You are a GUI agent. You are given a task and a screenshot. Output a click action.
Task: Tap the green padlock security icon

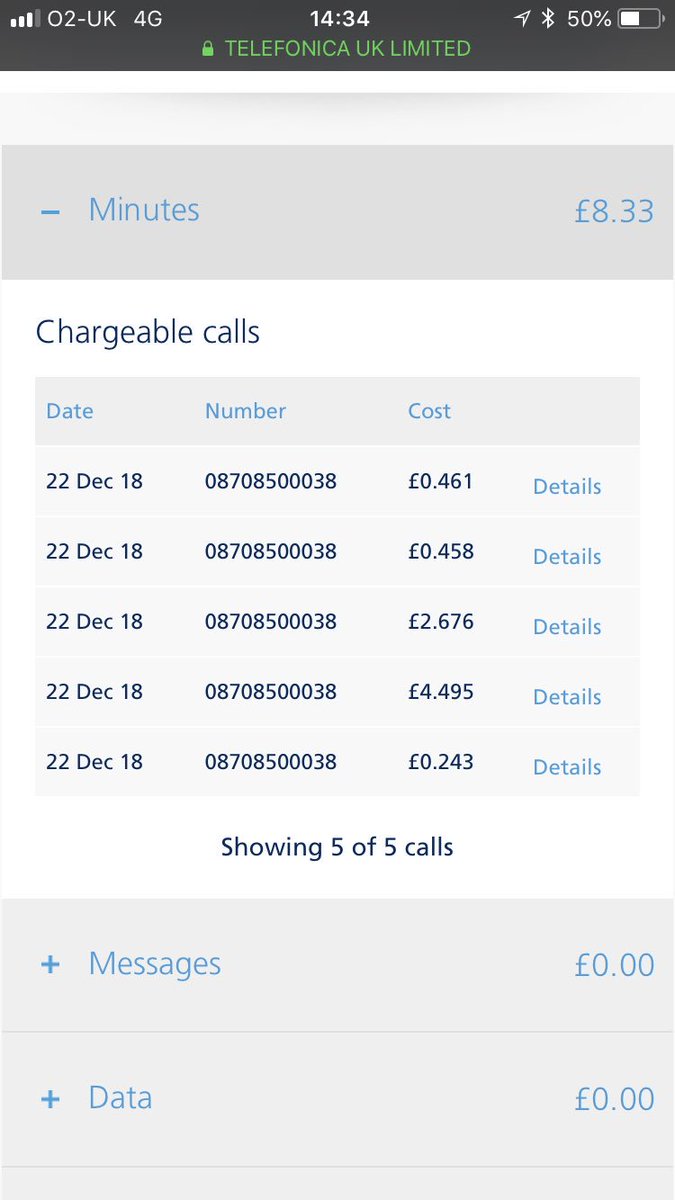pyautogui.click(x=208, y=48)
